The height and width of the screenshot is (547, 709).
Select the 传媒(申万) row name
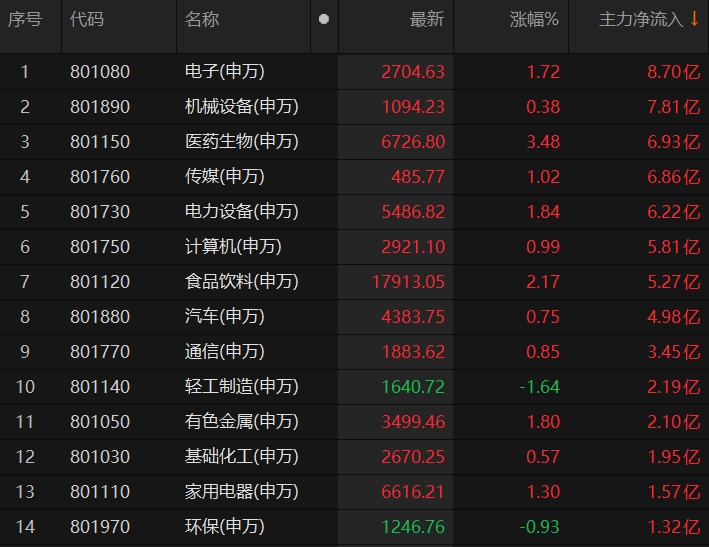[225, 177]
